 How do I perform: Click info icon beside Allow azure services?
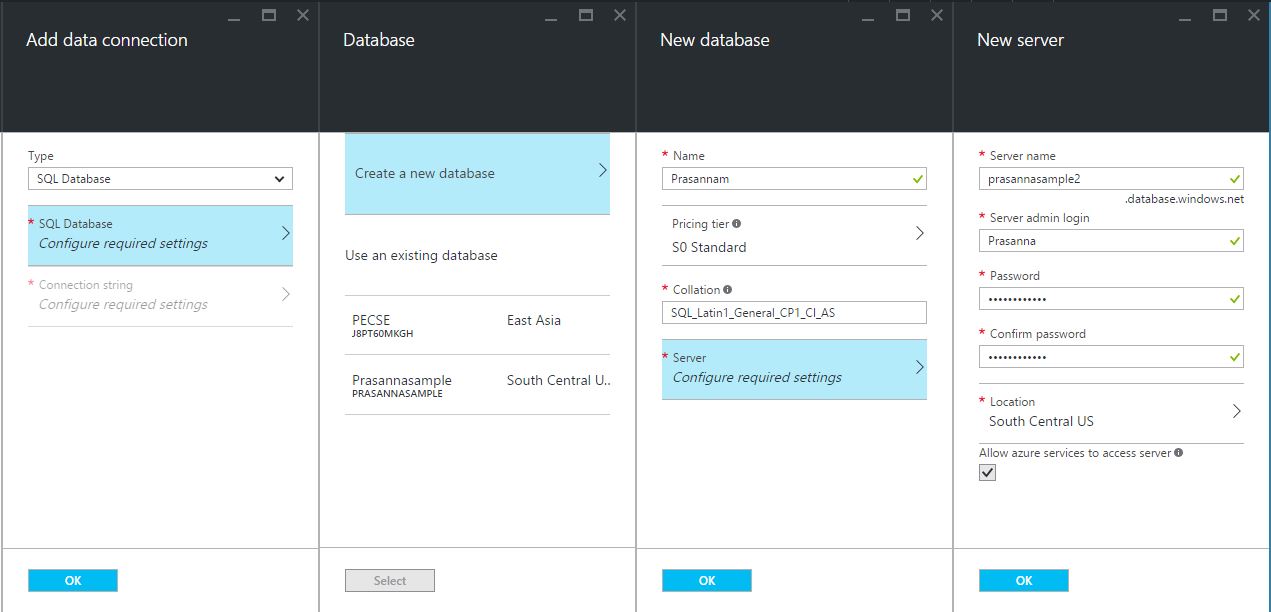click(x=1179, y=453)
